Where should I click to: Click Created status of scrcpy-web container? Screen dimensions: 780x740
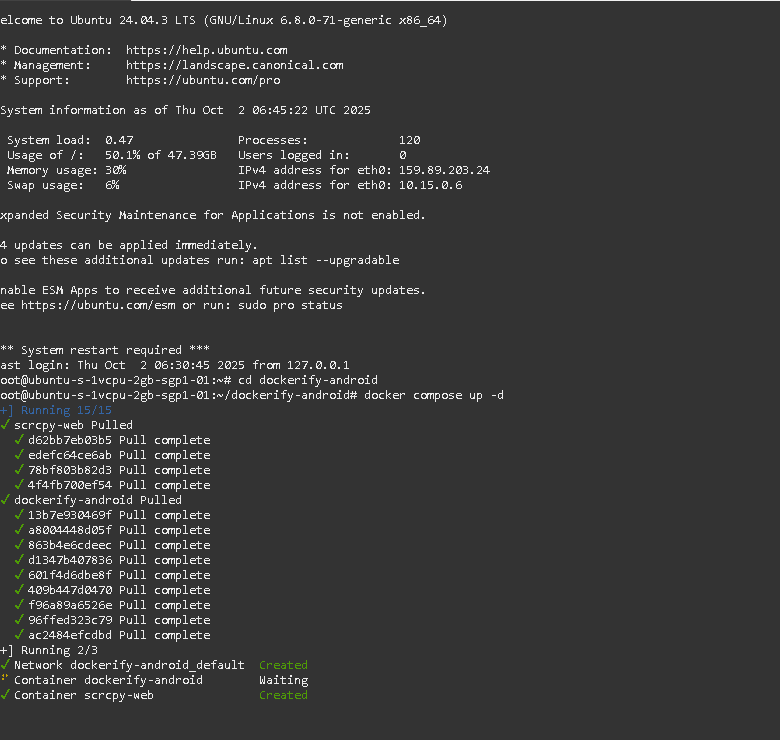pyautogui.click(x=284, y=695)
